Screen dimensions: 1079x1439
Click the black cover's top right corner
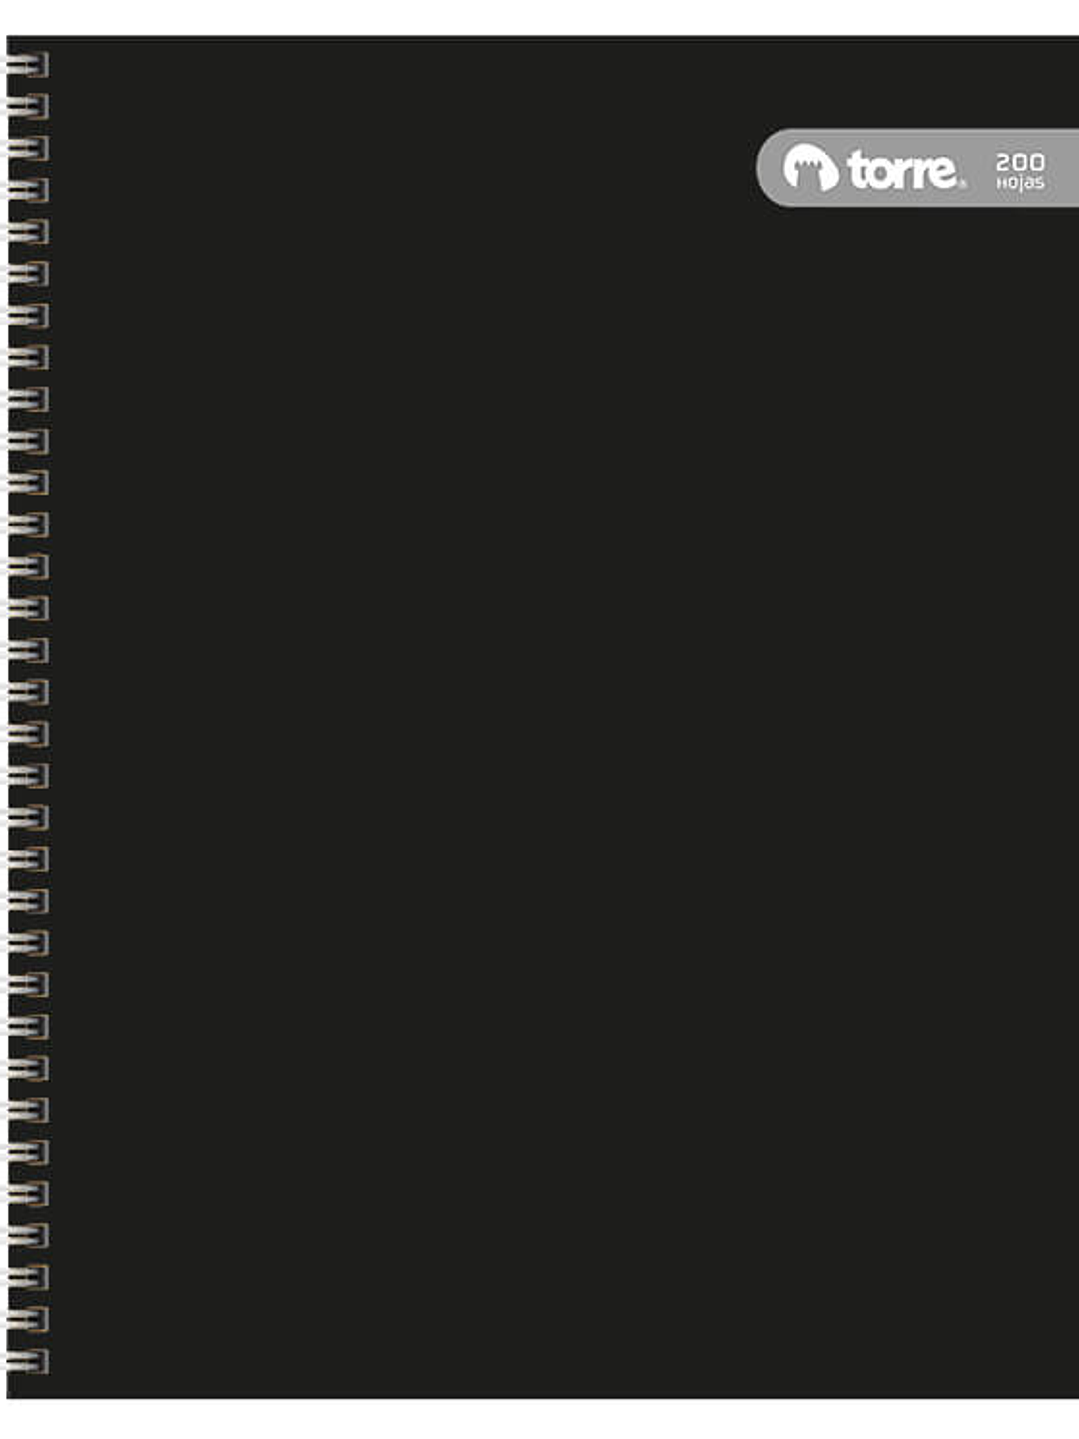(x=1072, y=43)
